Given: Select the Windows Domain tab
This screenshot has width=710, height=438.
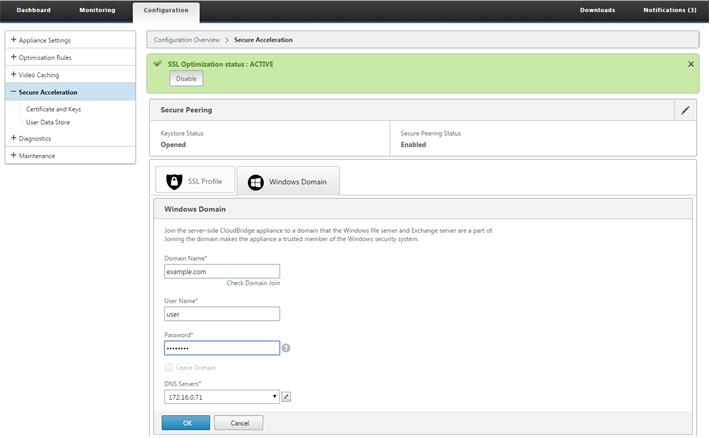Looking at the screenshot, I should click(x=288, y=181).
